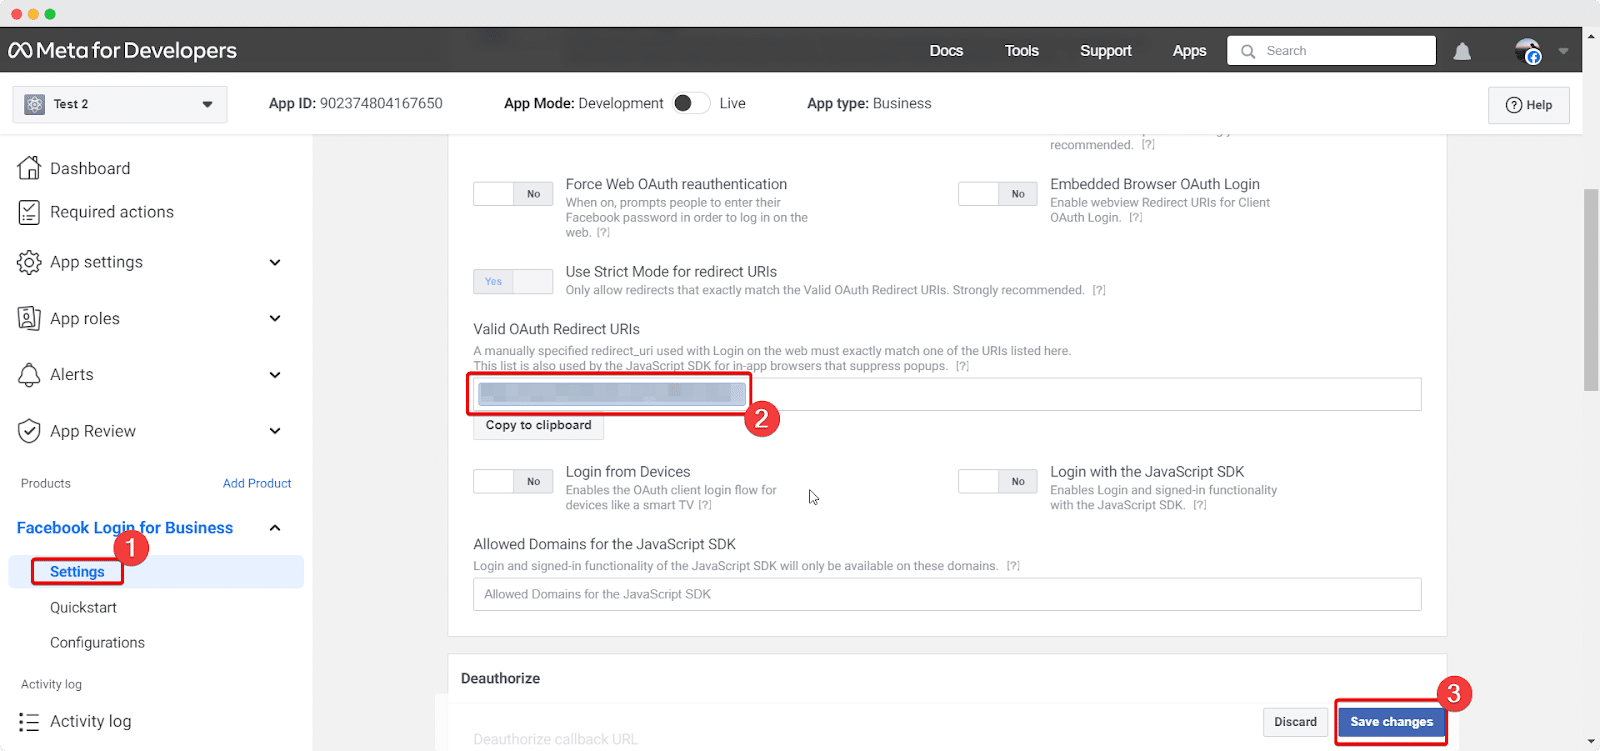Open help tooltip for Force Web OAuth reauthentication
1600x751 pixels.
click(603, 233)
